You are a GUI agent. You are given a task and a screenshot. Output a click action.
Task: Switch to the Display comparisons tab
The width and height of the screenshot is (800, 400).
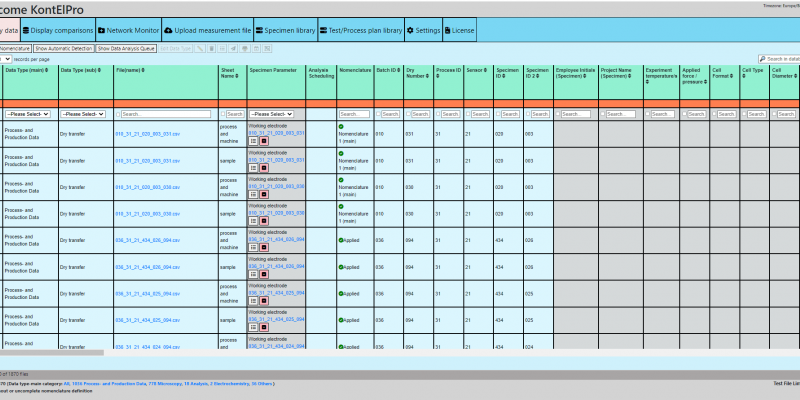tap(60, 31)
